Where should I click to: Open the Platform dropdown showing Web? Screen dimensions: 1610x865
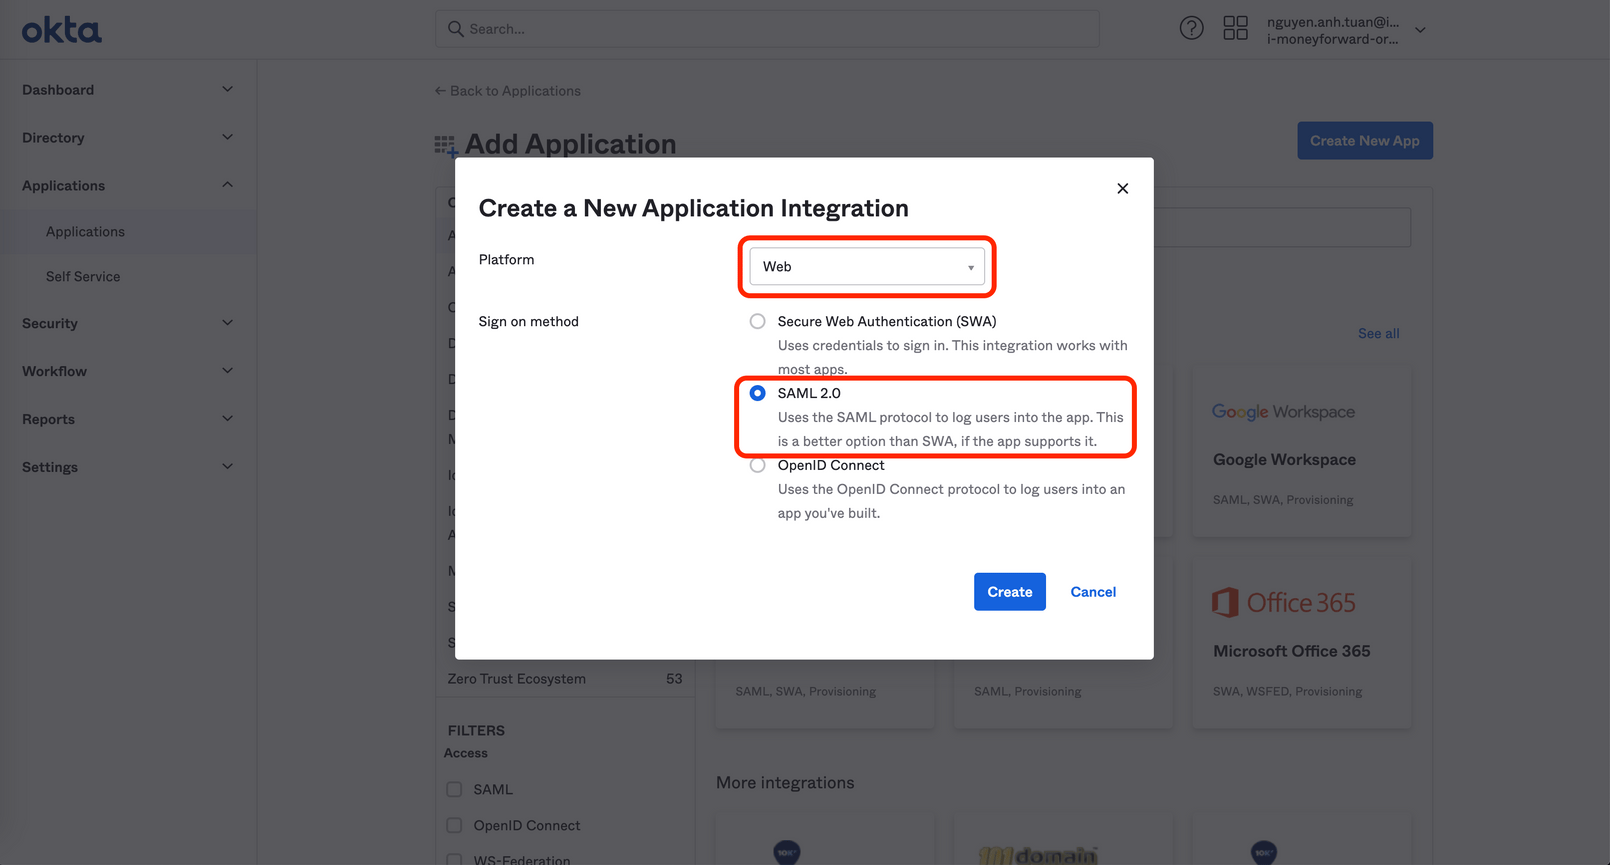click(867, 267)
